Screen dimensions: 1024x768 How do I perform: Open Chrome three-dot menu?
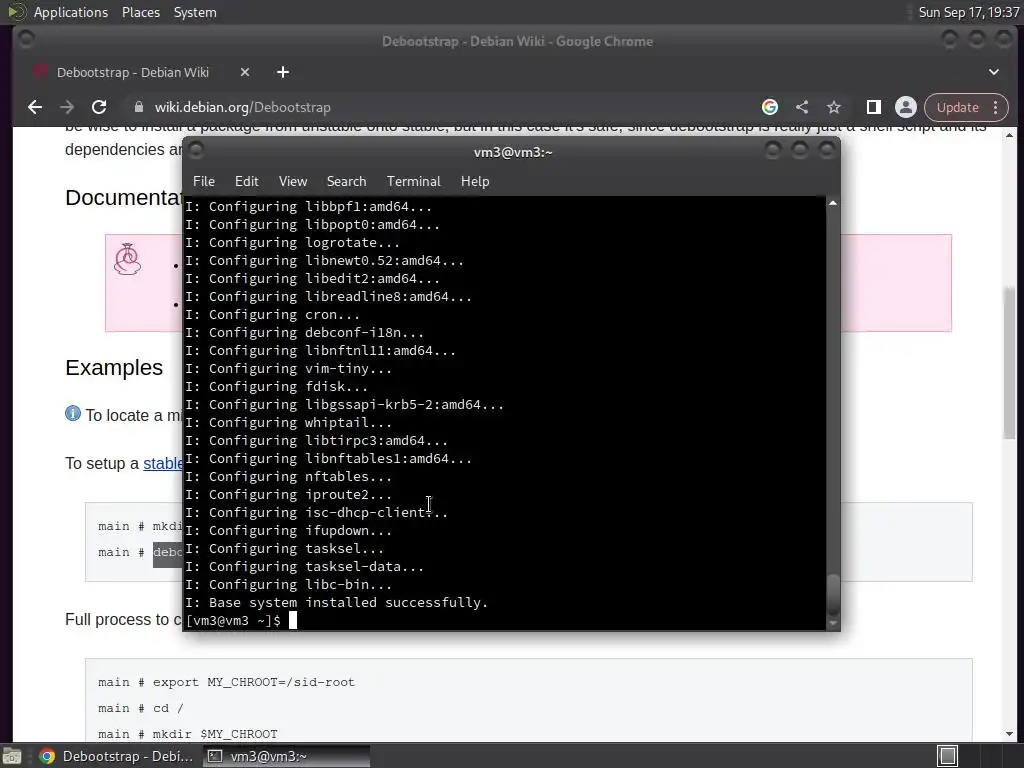tap(995, 107)
